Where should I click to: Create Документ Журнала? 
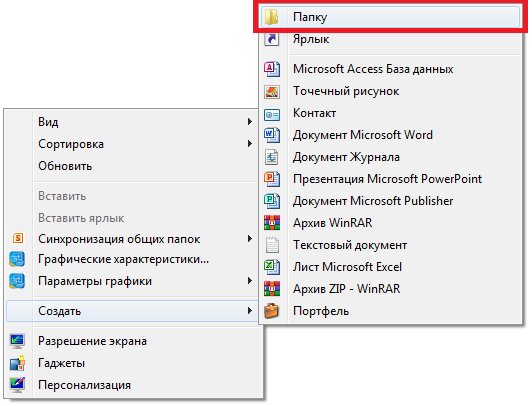(391, 157)
